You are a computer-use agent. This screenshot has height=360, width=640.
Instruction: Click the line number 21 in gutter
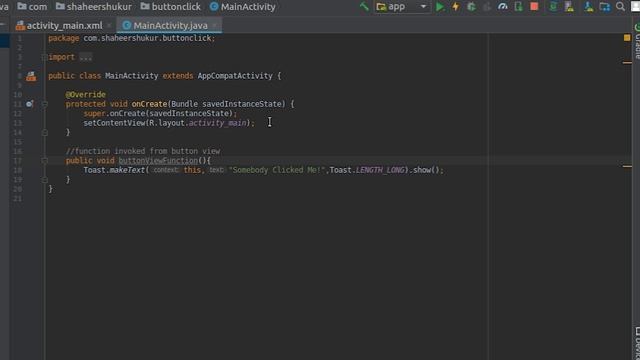tap(18, 199)
